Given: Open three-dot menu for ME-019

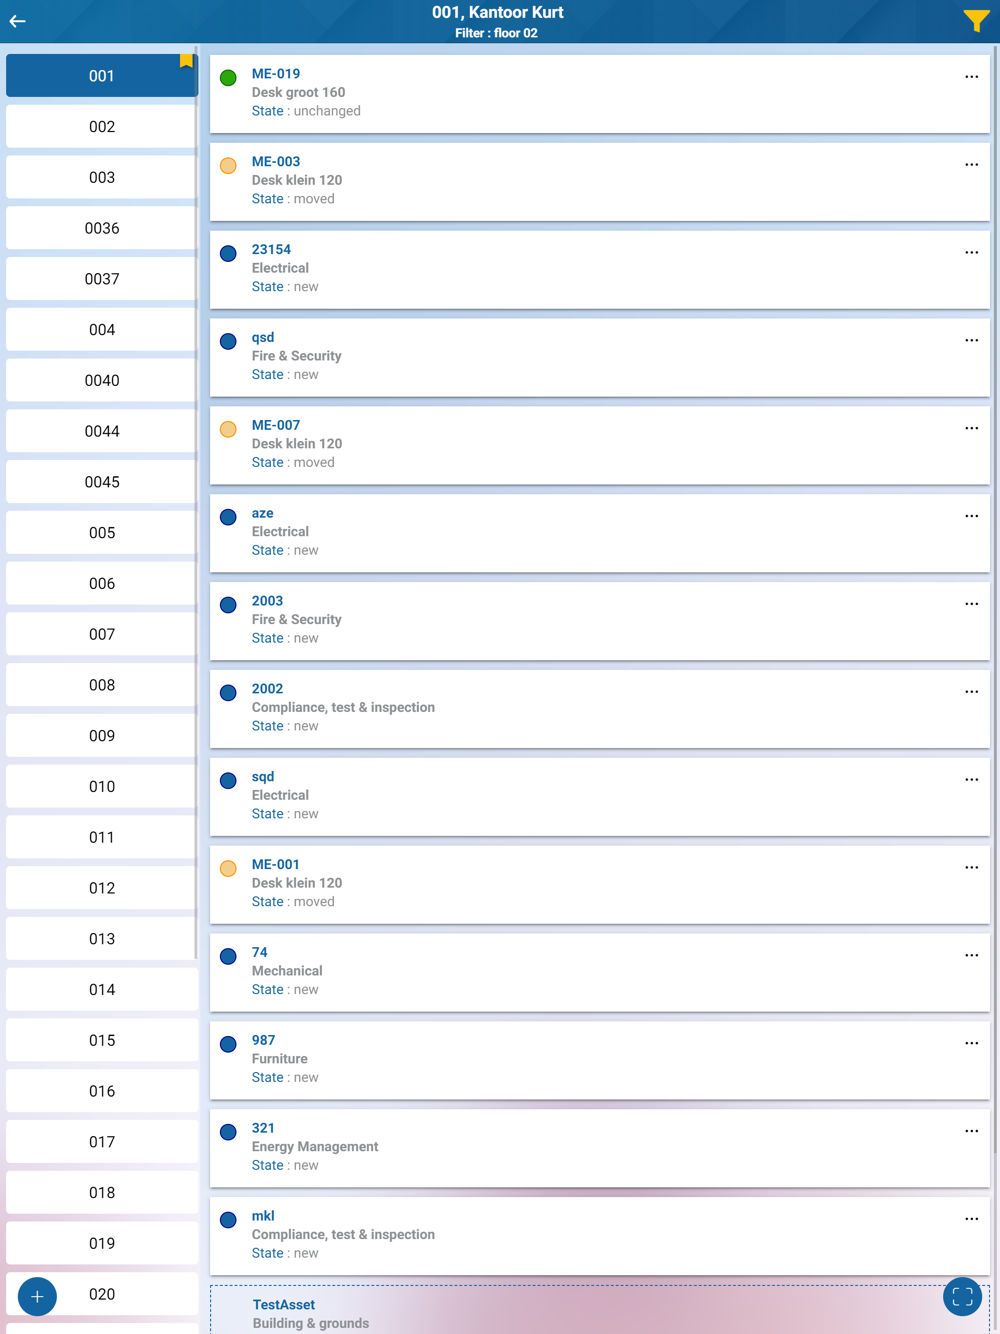Looking at the screenshot, I should click(x=971, y=77).
